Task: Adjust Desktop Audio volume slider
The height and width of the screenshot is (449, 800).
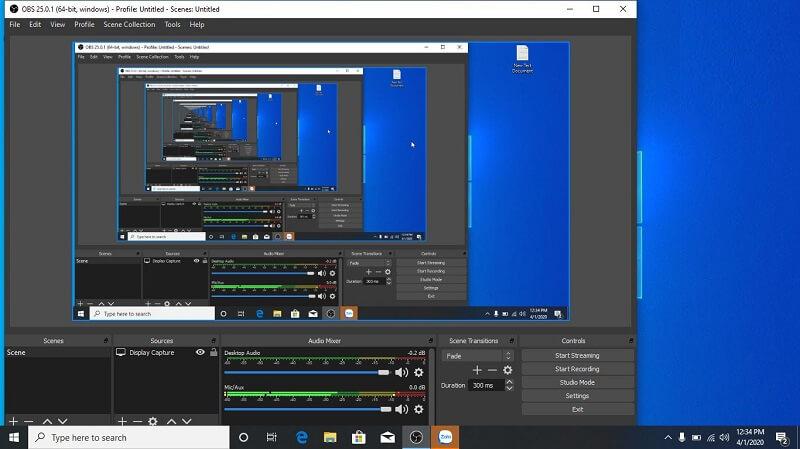Action: pos(308,372)
